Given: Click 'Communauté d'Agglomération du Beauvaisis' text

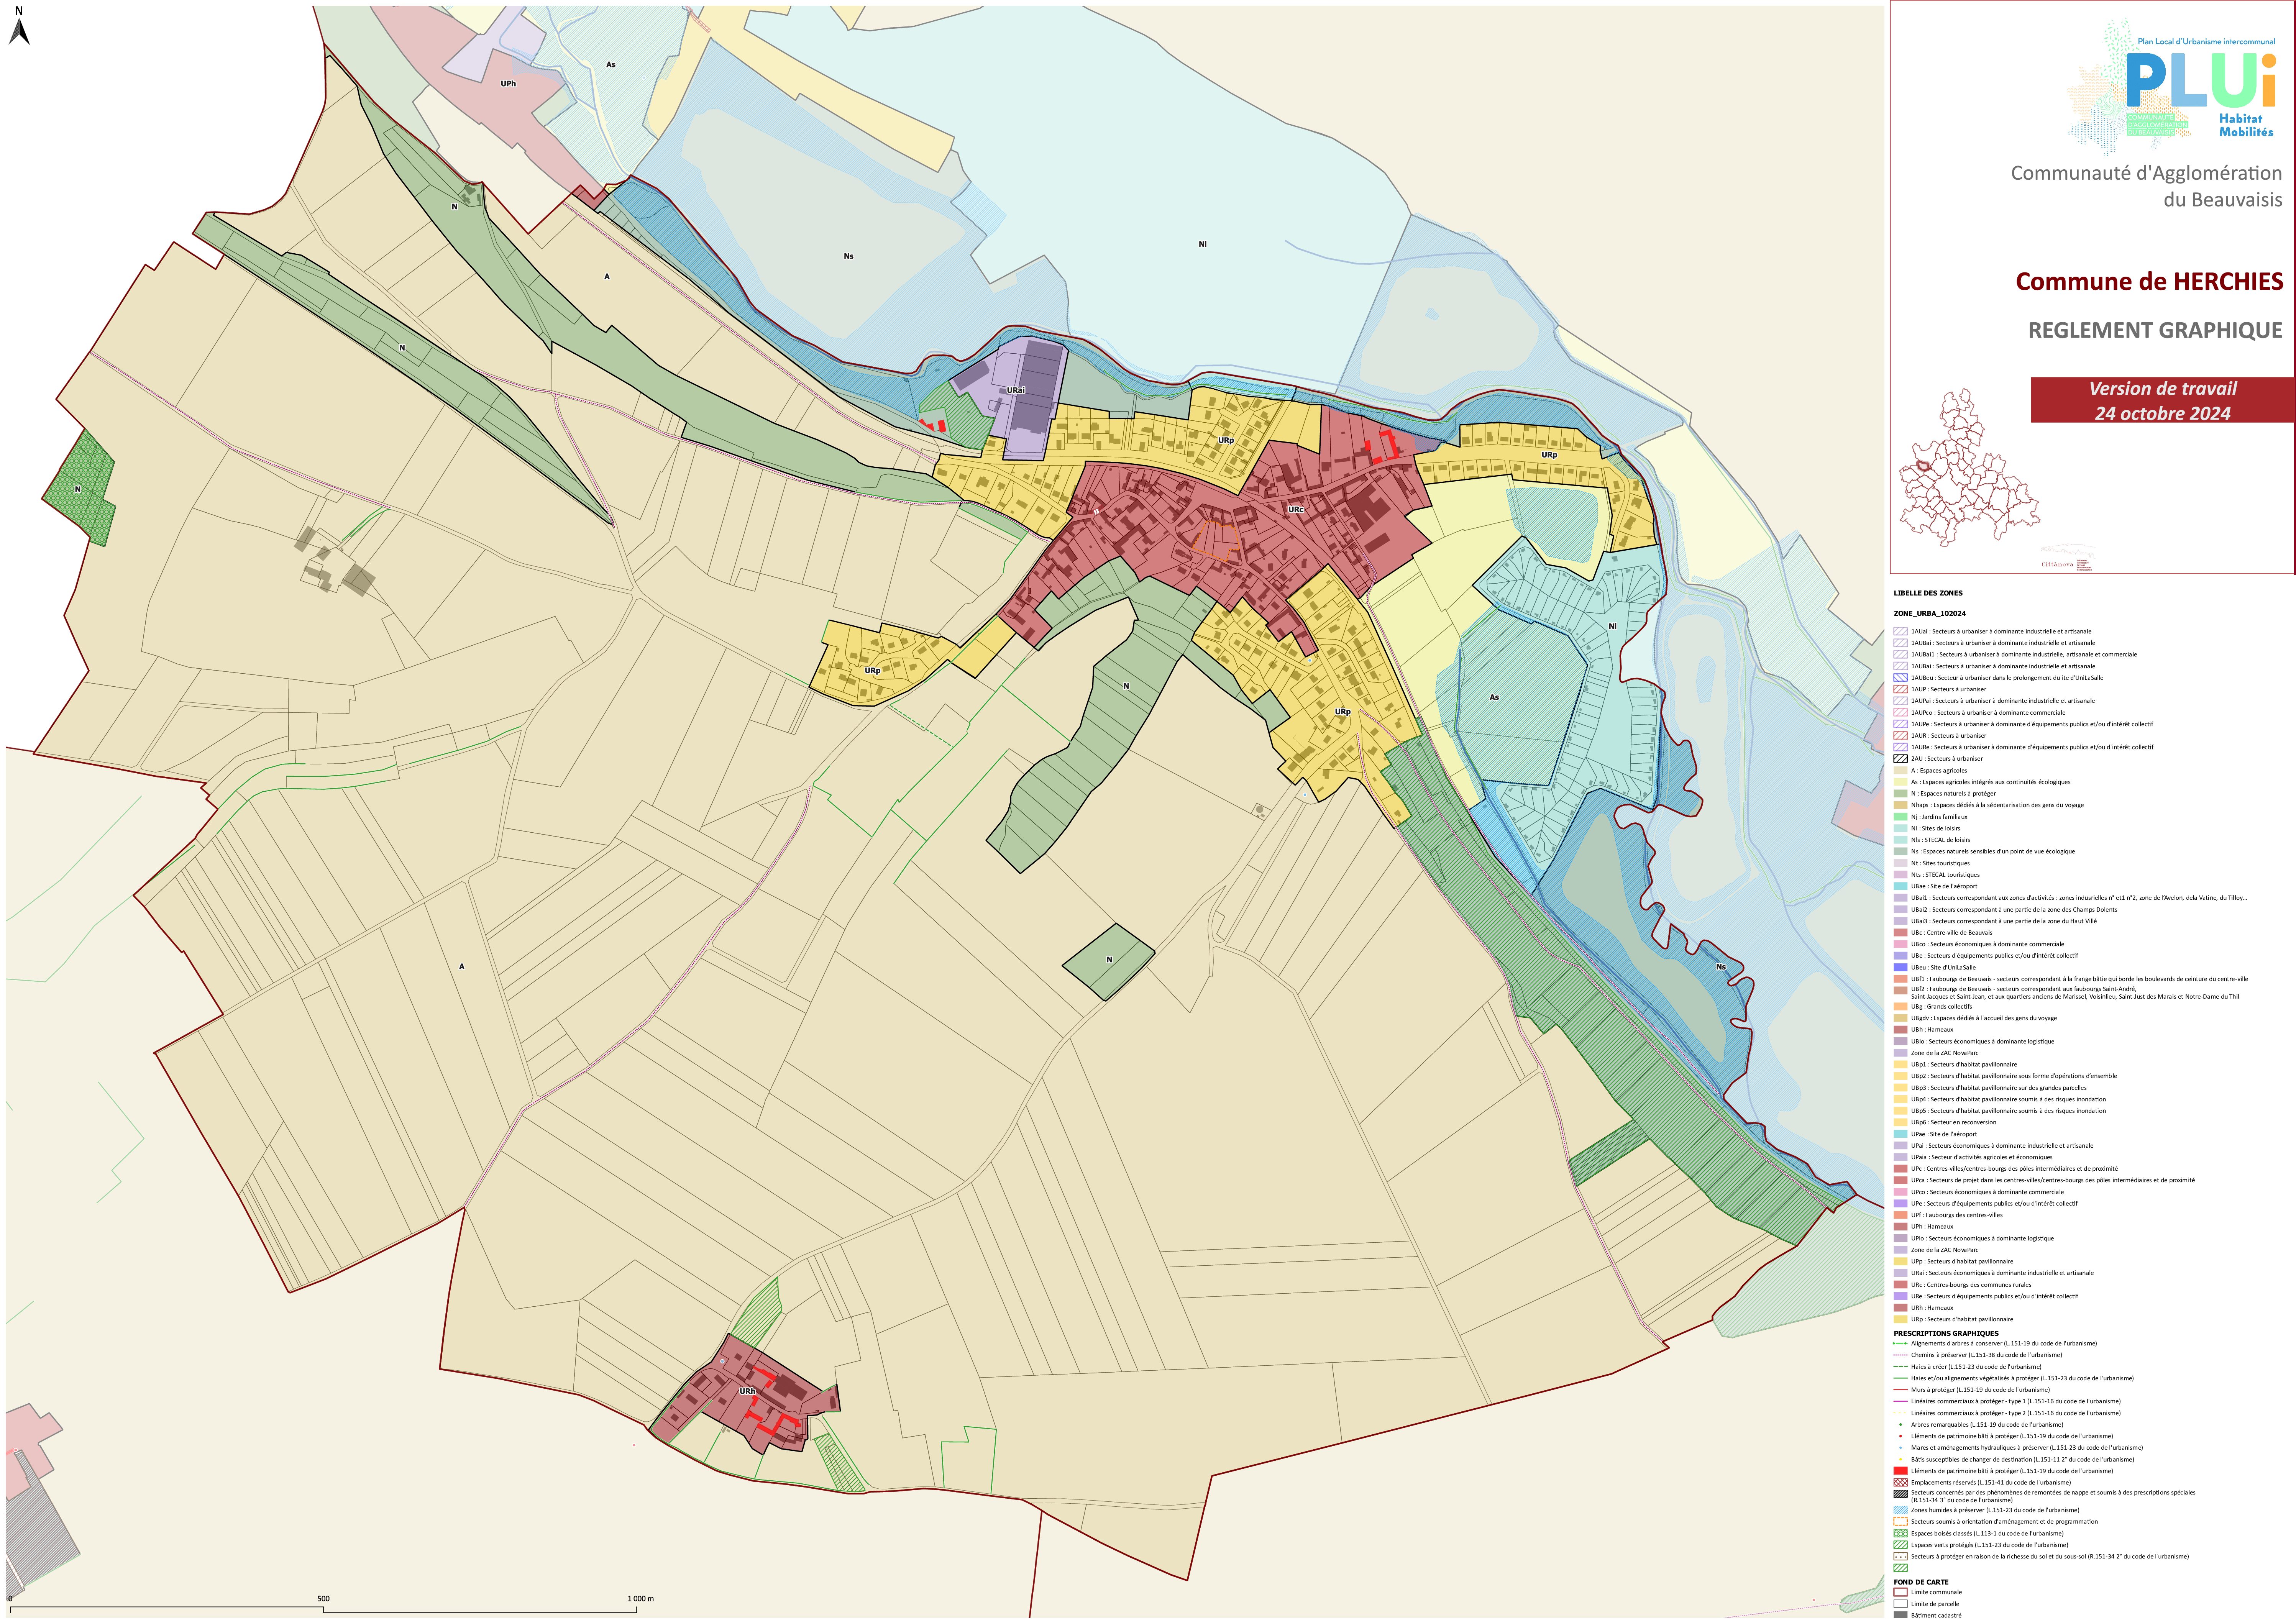Looking at the screenshot, I should tap(2147, 186).
